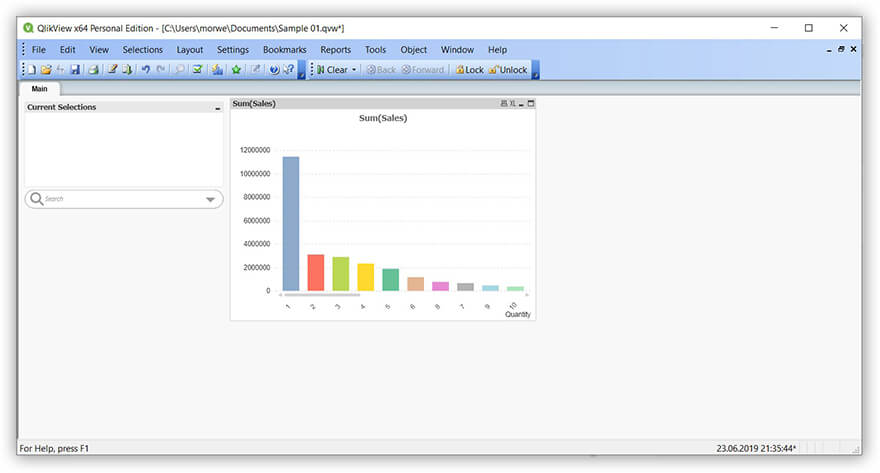Open the View menu
The width and height of the screenshot is (880, 473).
click(x=99, y=49)
